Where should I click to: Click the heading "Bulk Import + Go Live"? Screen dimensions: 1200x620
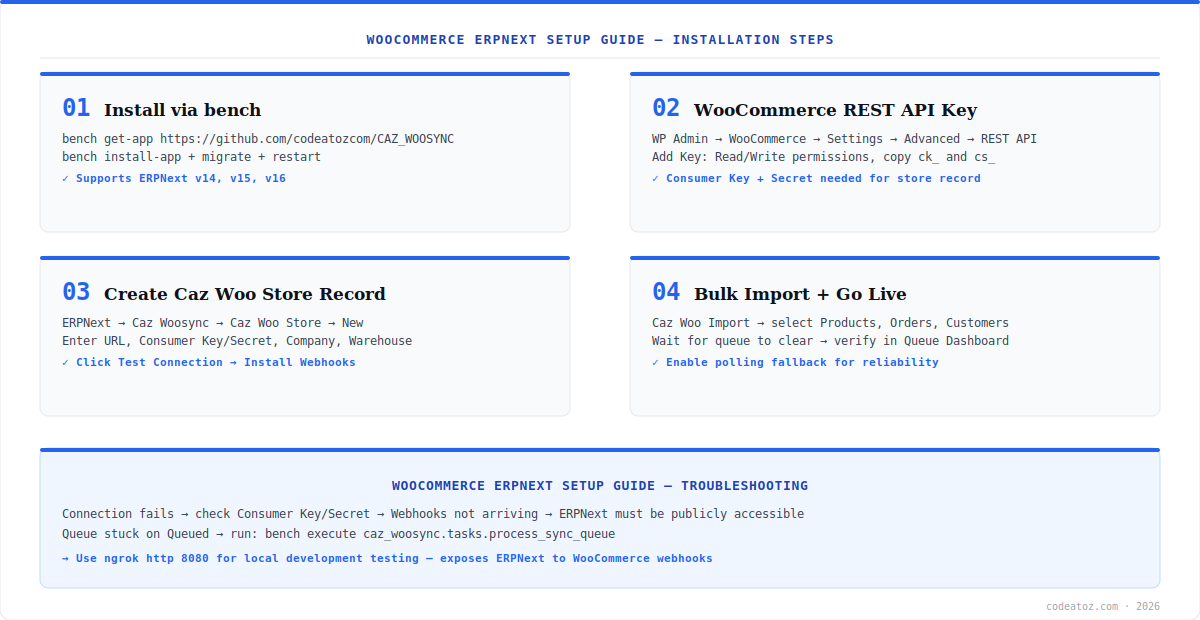pos(800,294)
